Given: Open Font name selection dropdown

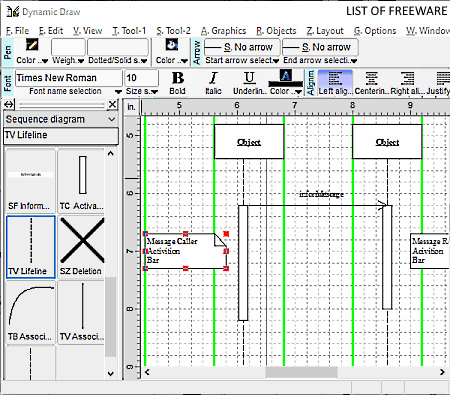Looking at the screenshot, I should (x=118, y=91).
